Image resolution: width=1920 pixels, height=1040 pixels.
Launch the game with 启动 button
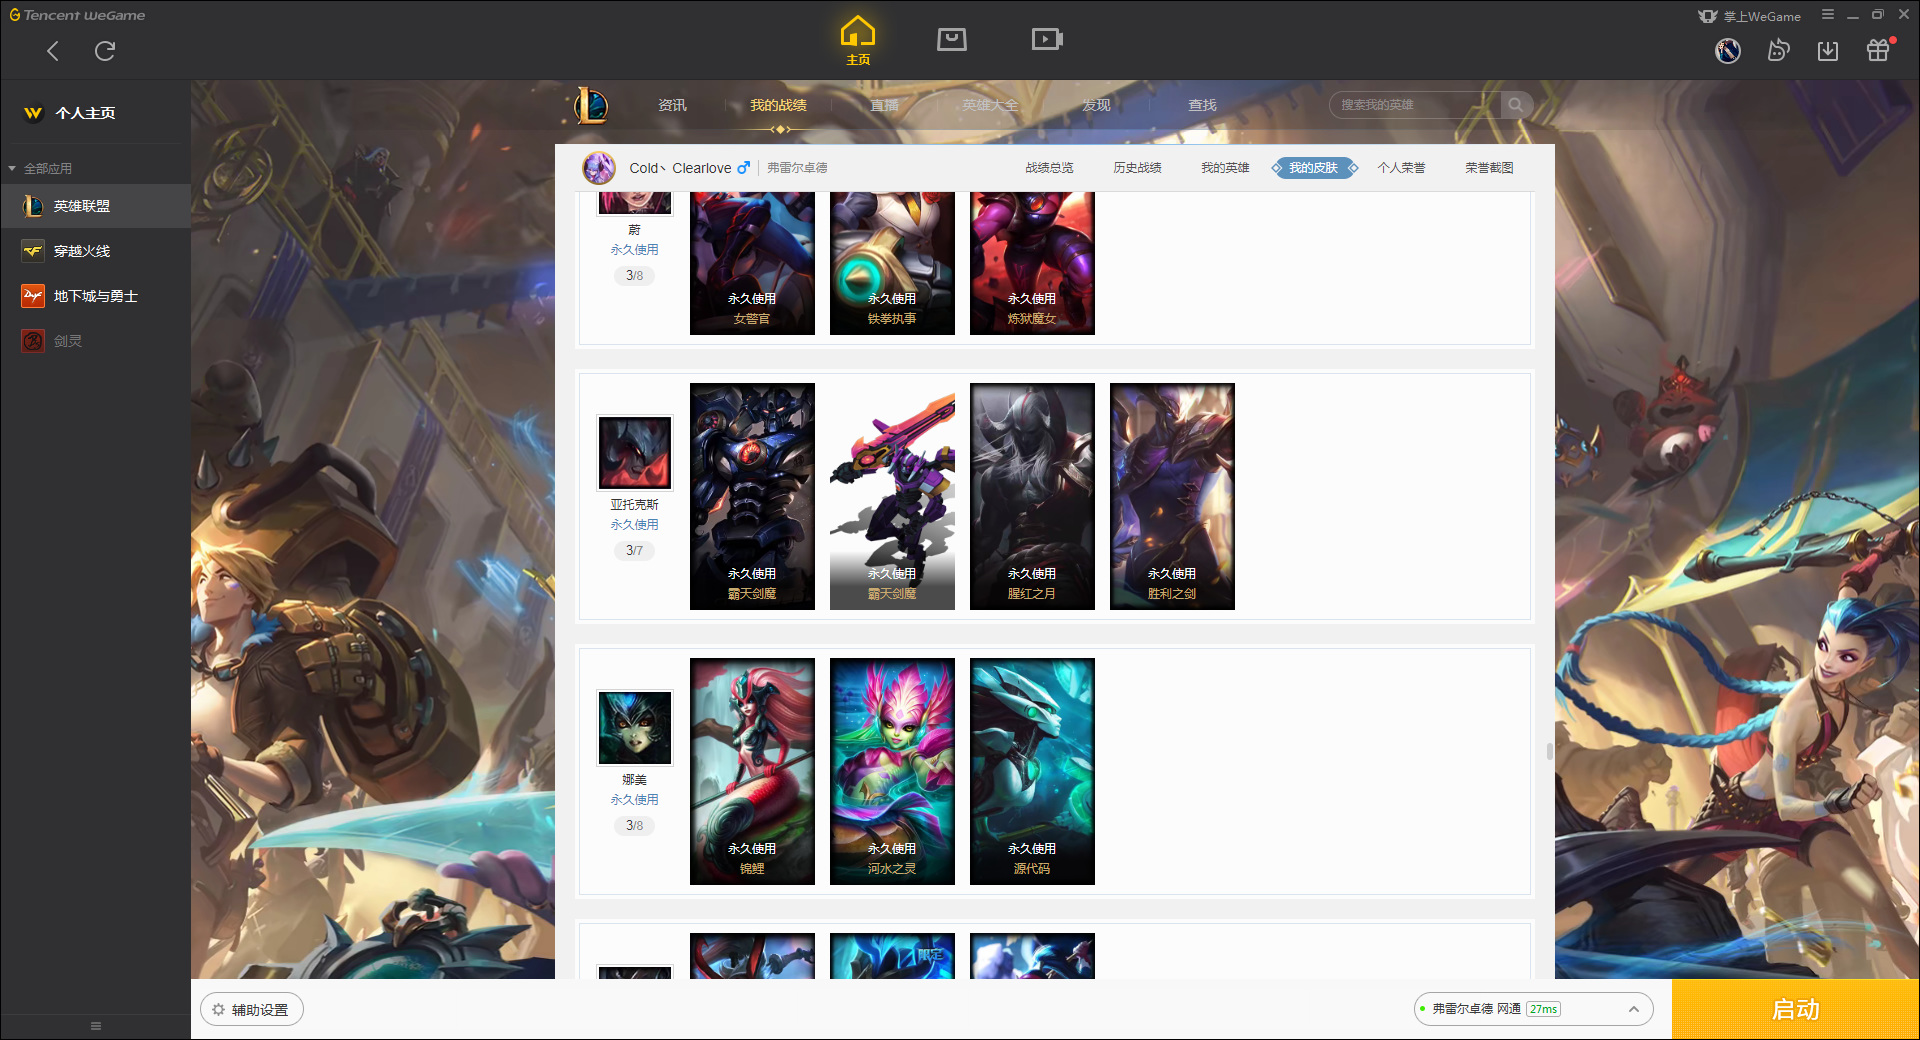click(x=1795, y=1010)
